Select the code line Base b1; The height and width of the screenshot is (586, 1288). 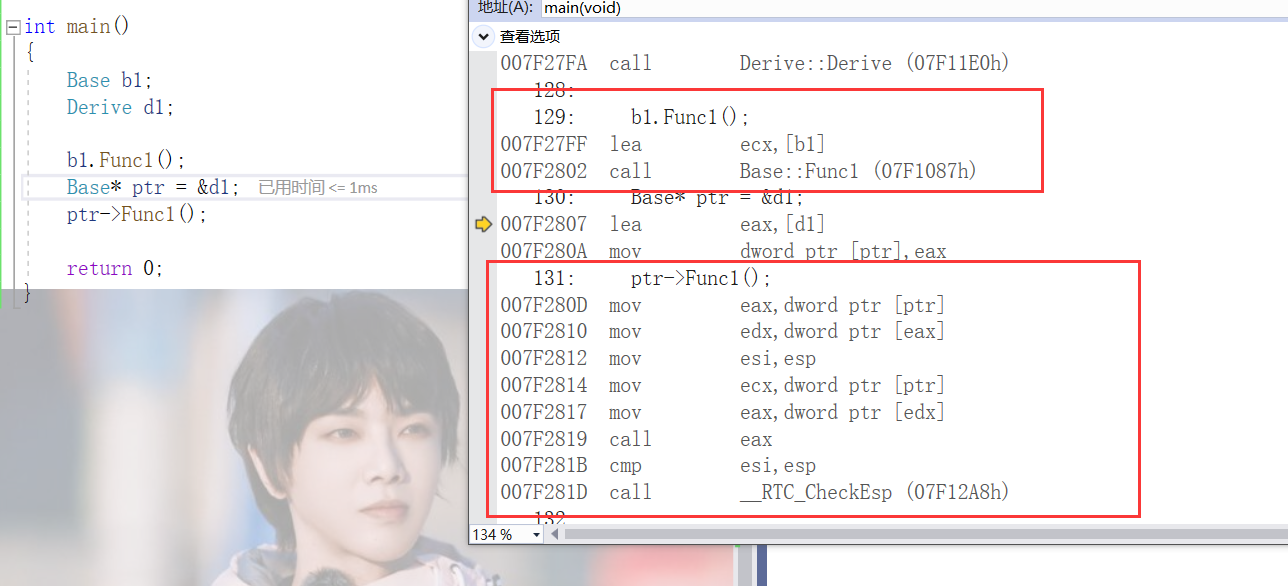[110, 80]
